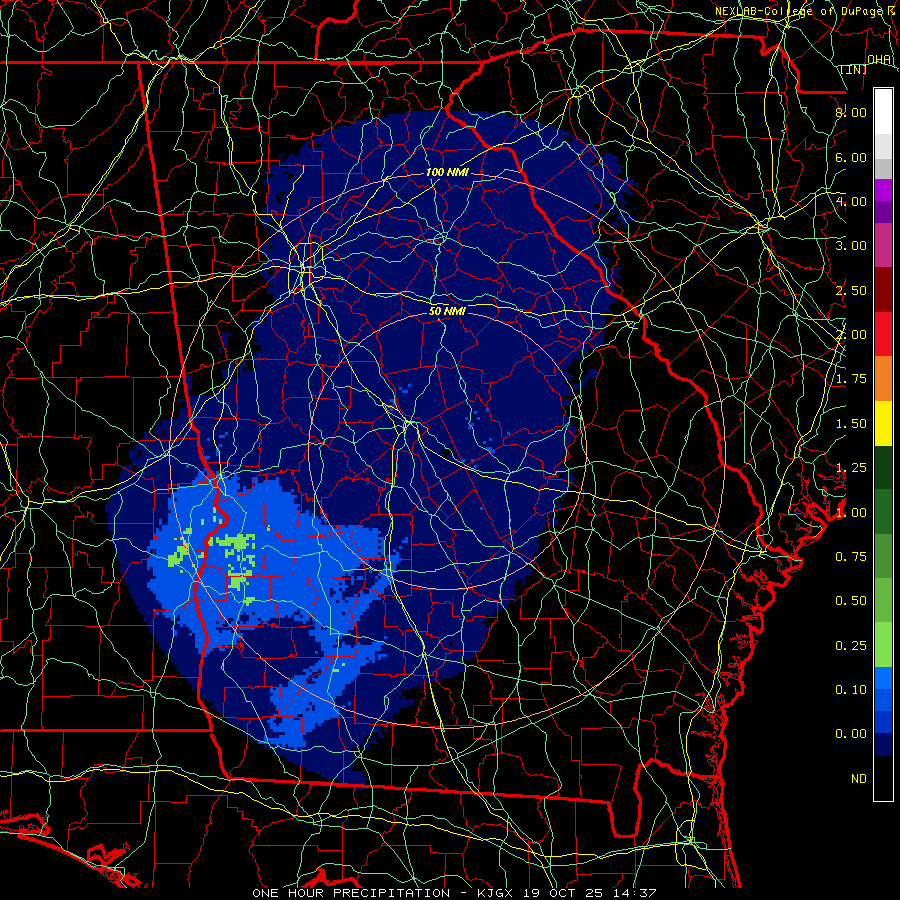Click the 2.00 legend value
The image size is (900, 900).
[851, 335]
